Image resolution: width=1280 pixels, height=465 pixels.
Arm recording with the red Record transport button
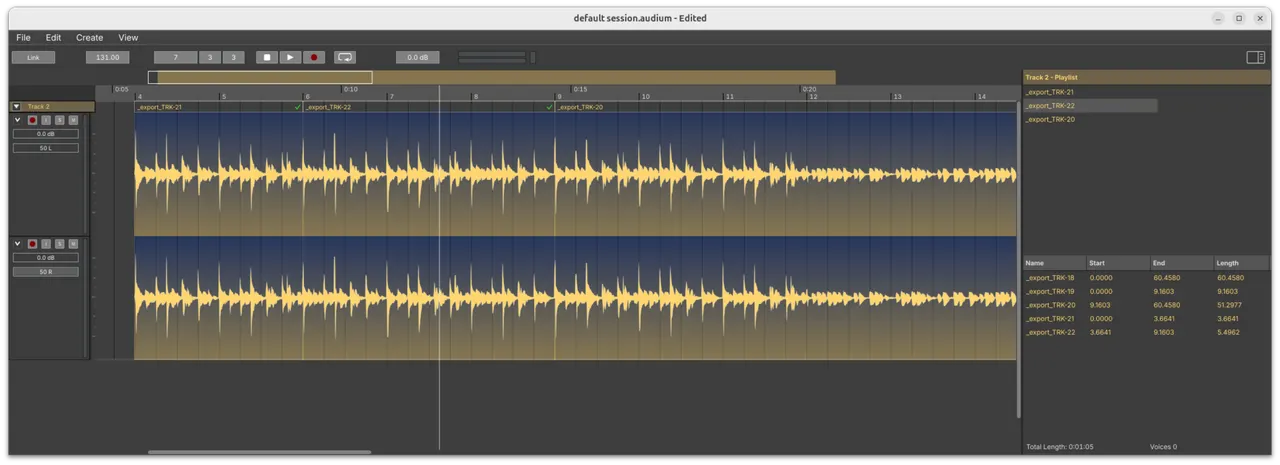click(x=313, y=58)
